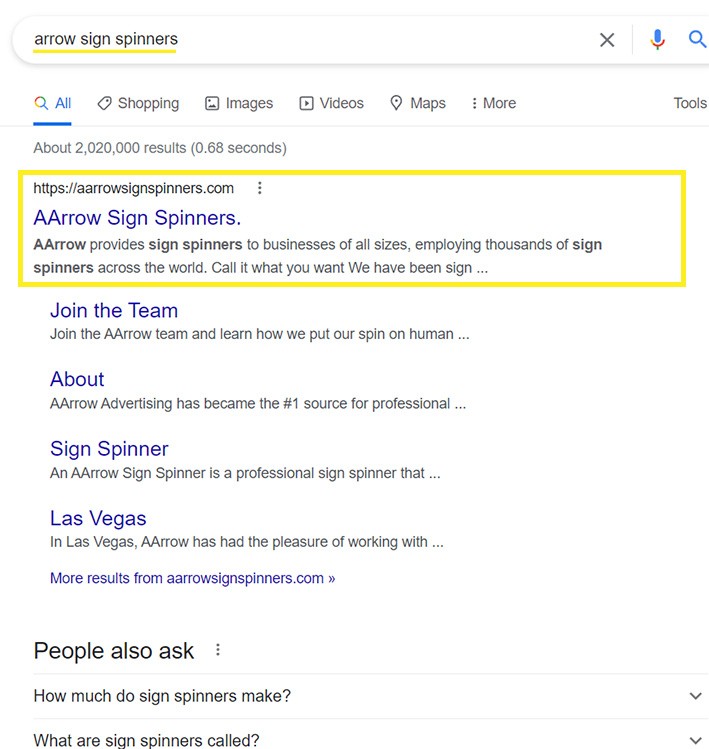The height and width of the screenshot is (749, 709).
Task: Expand "What are sign spinners called?" question
Action: [696, 741]
